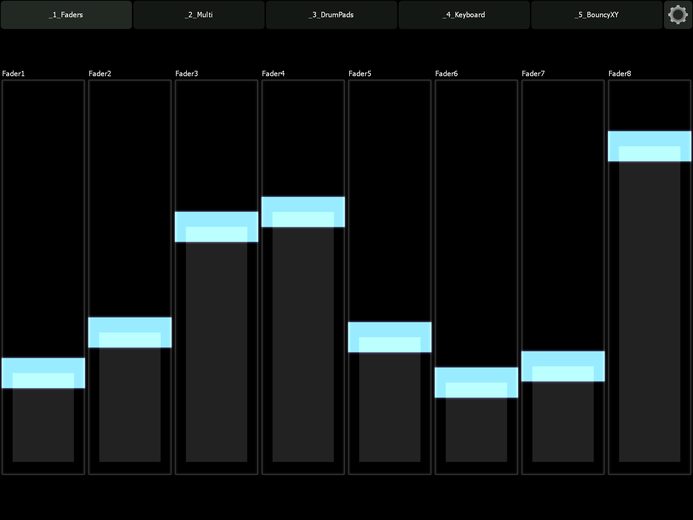This screenshot has height=520, width=693.
Task: Switch to the _2_Multi tab
Action: pos(199,15)
